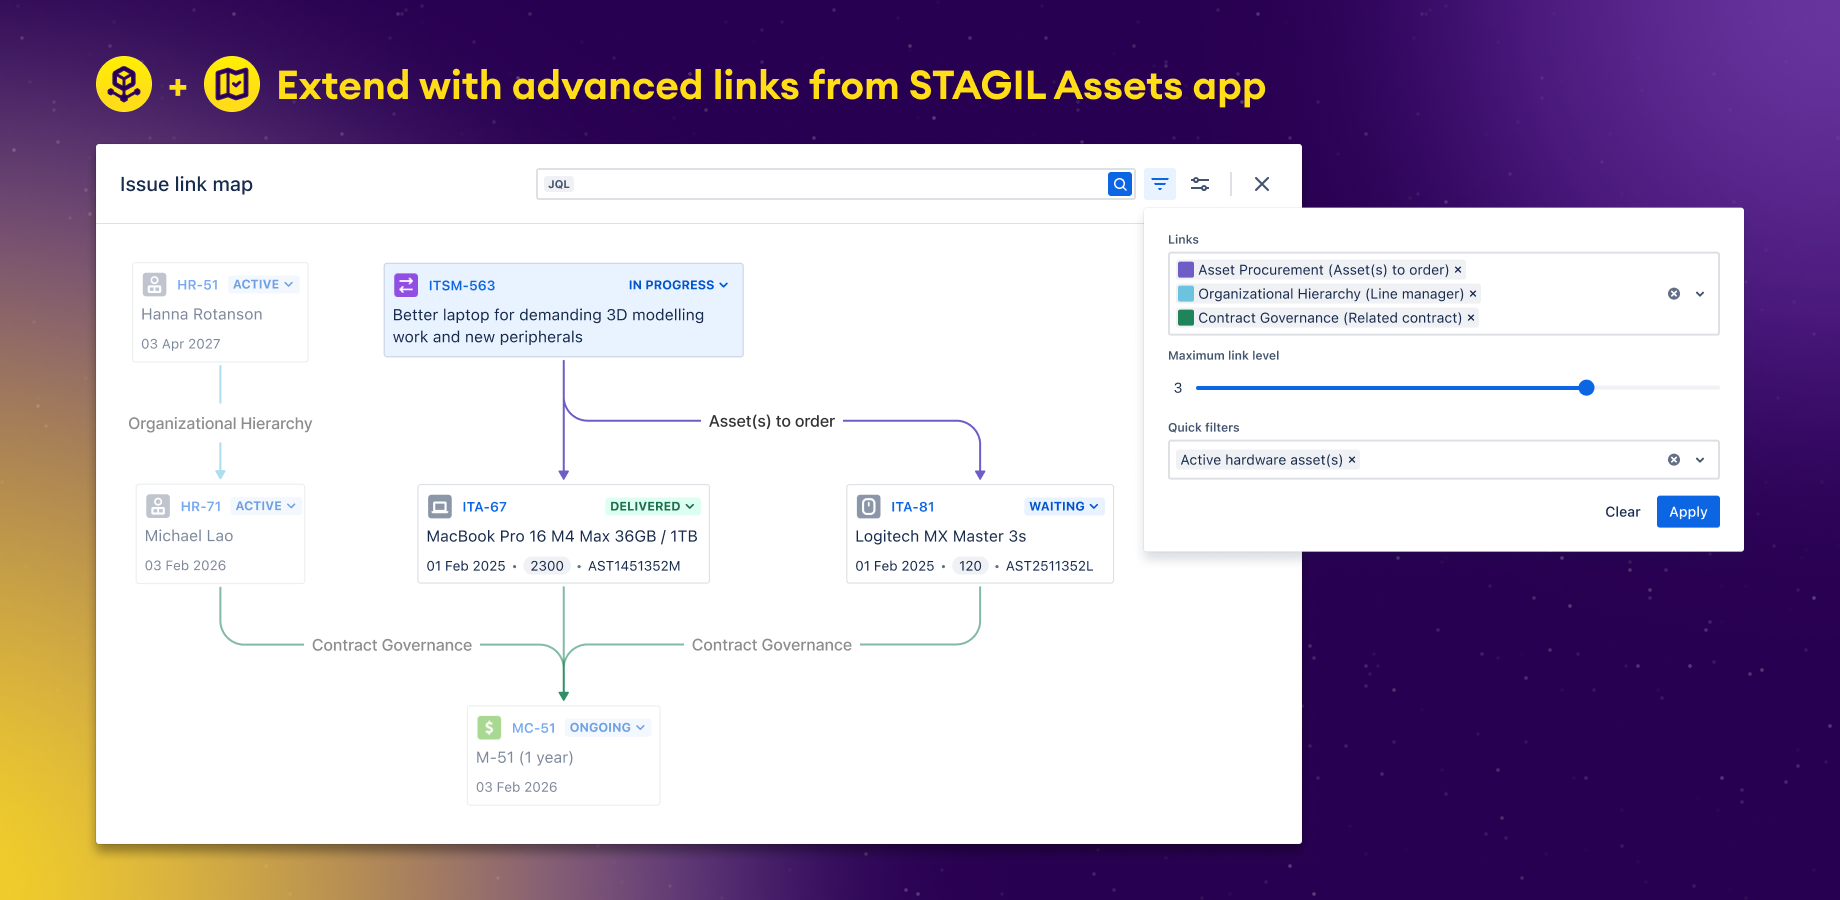
Task: Click the laptop asset icon on ITA-67
Action: pyautogui.click(x=440, y=506)
